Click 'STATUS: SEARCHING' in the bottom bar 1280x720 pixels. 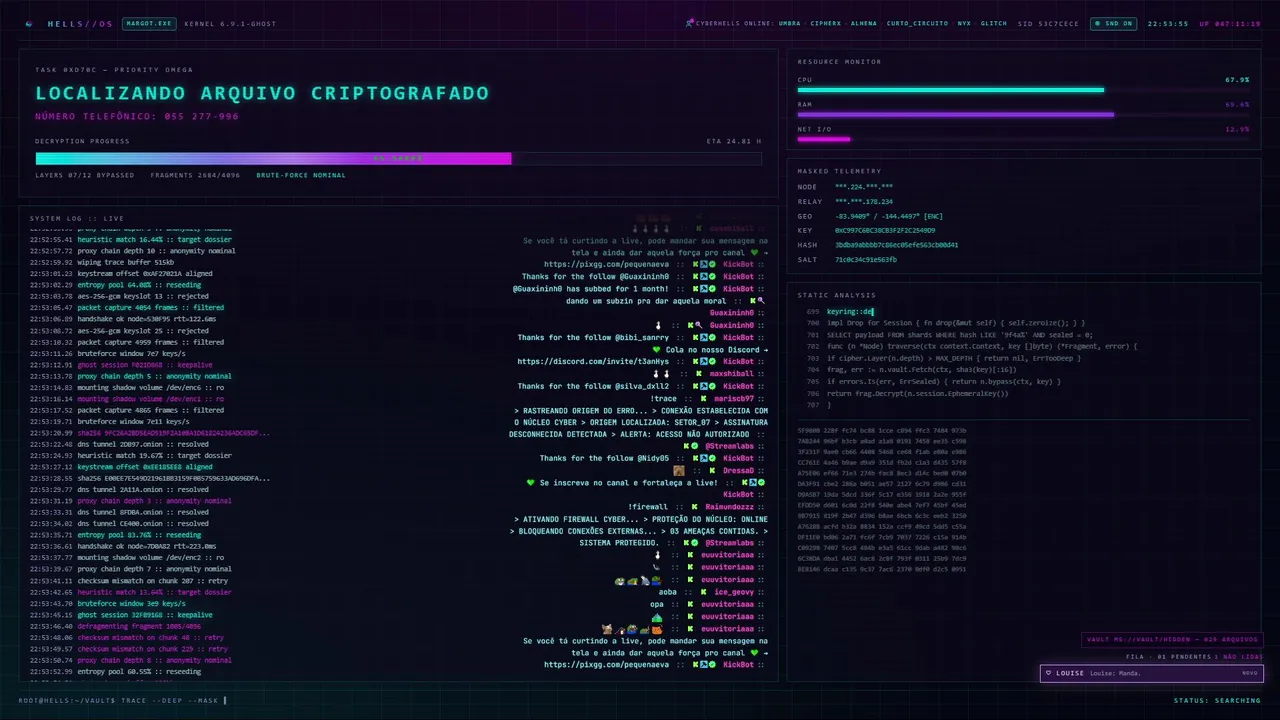pos(1217,700)
